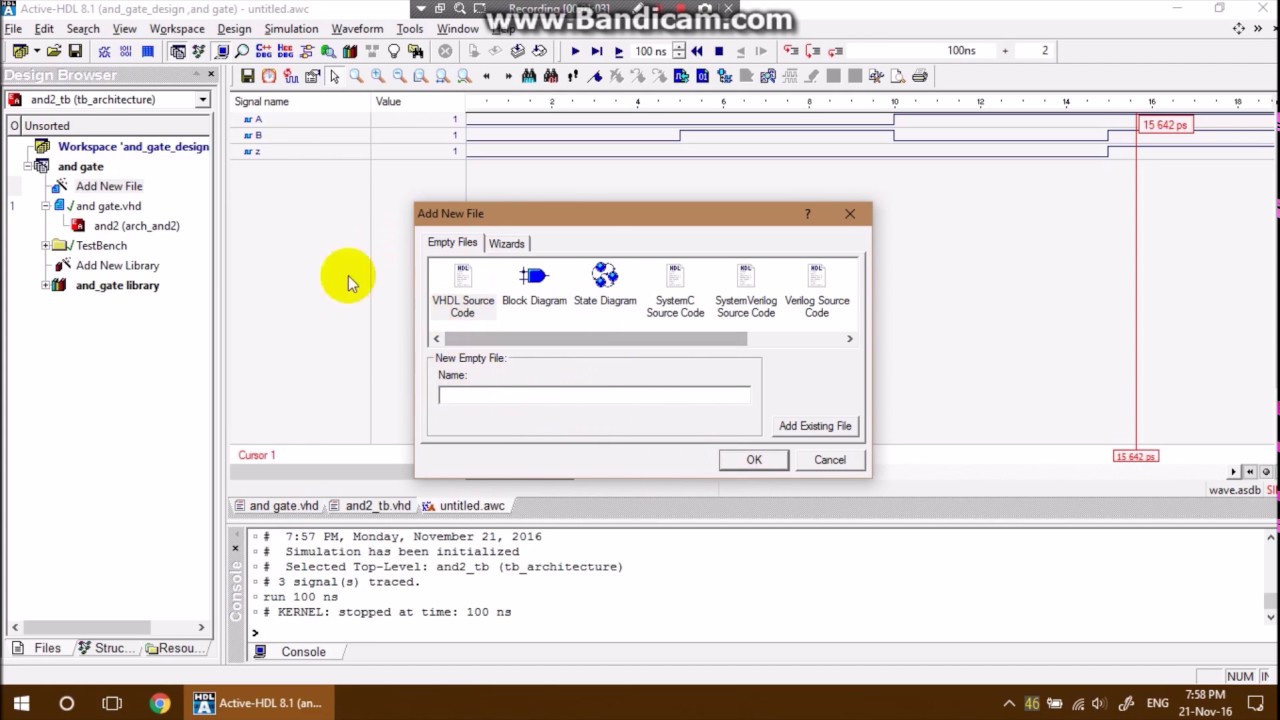Expand the TestBench folder node
Image resolution: width=1280 pixels, height=720 pixels.
(45, 245)
